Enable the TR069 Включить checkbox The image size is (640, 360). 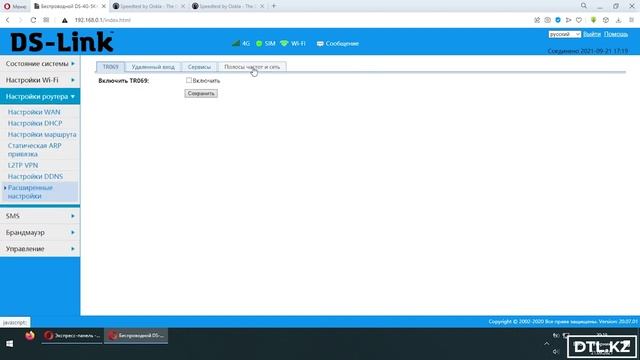click(x=189, y=80)
